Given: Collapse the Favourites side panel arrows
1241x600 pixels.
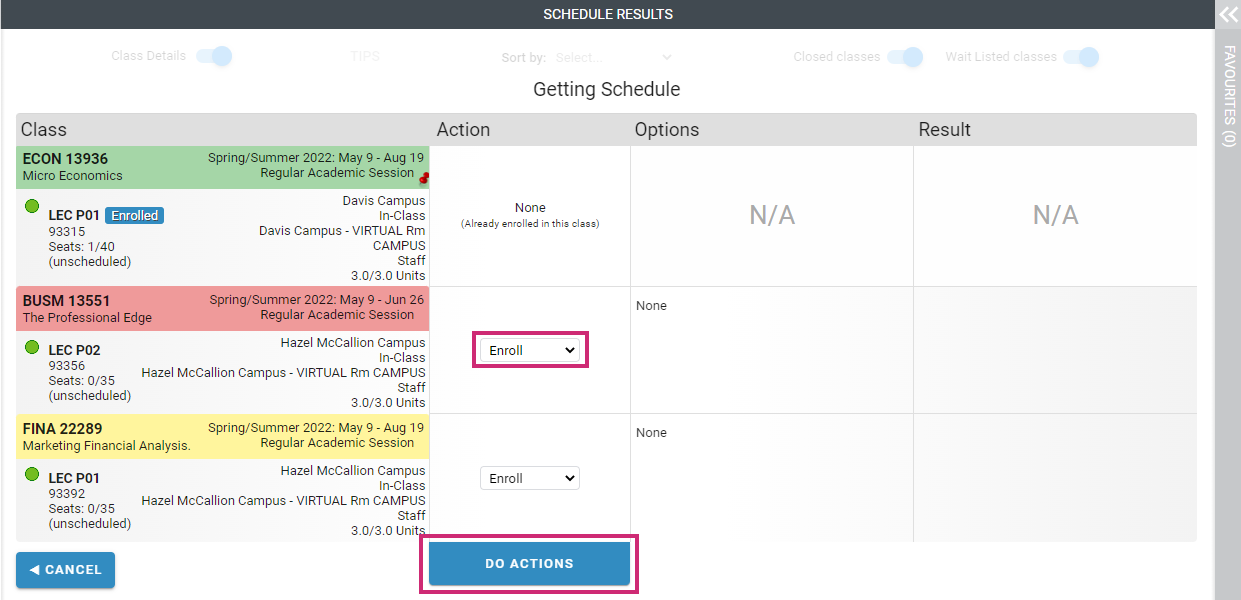Looking at the screenshot, I should click(x=1228, y=14).
